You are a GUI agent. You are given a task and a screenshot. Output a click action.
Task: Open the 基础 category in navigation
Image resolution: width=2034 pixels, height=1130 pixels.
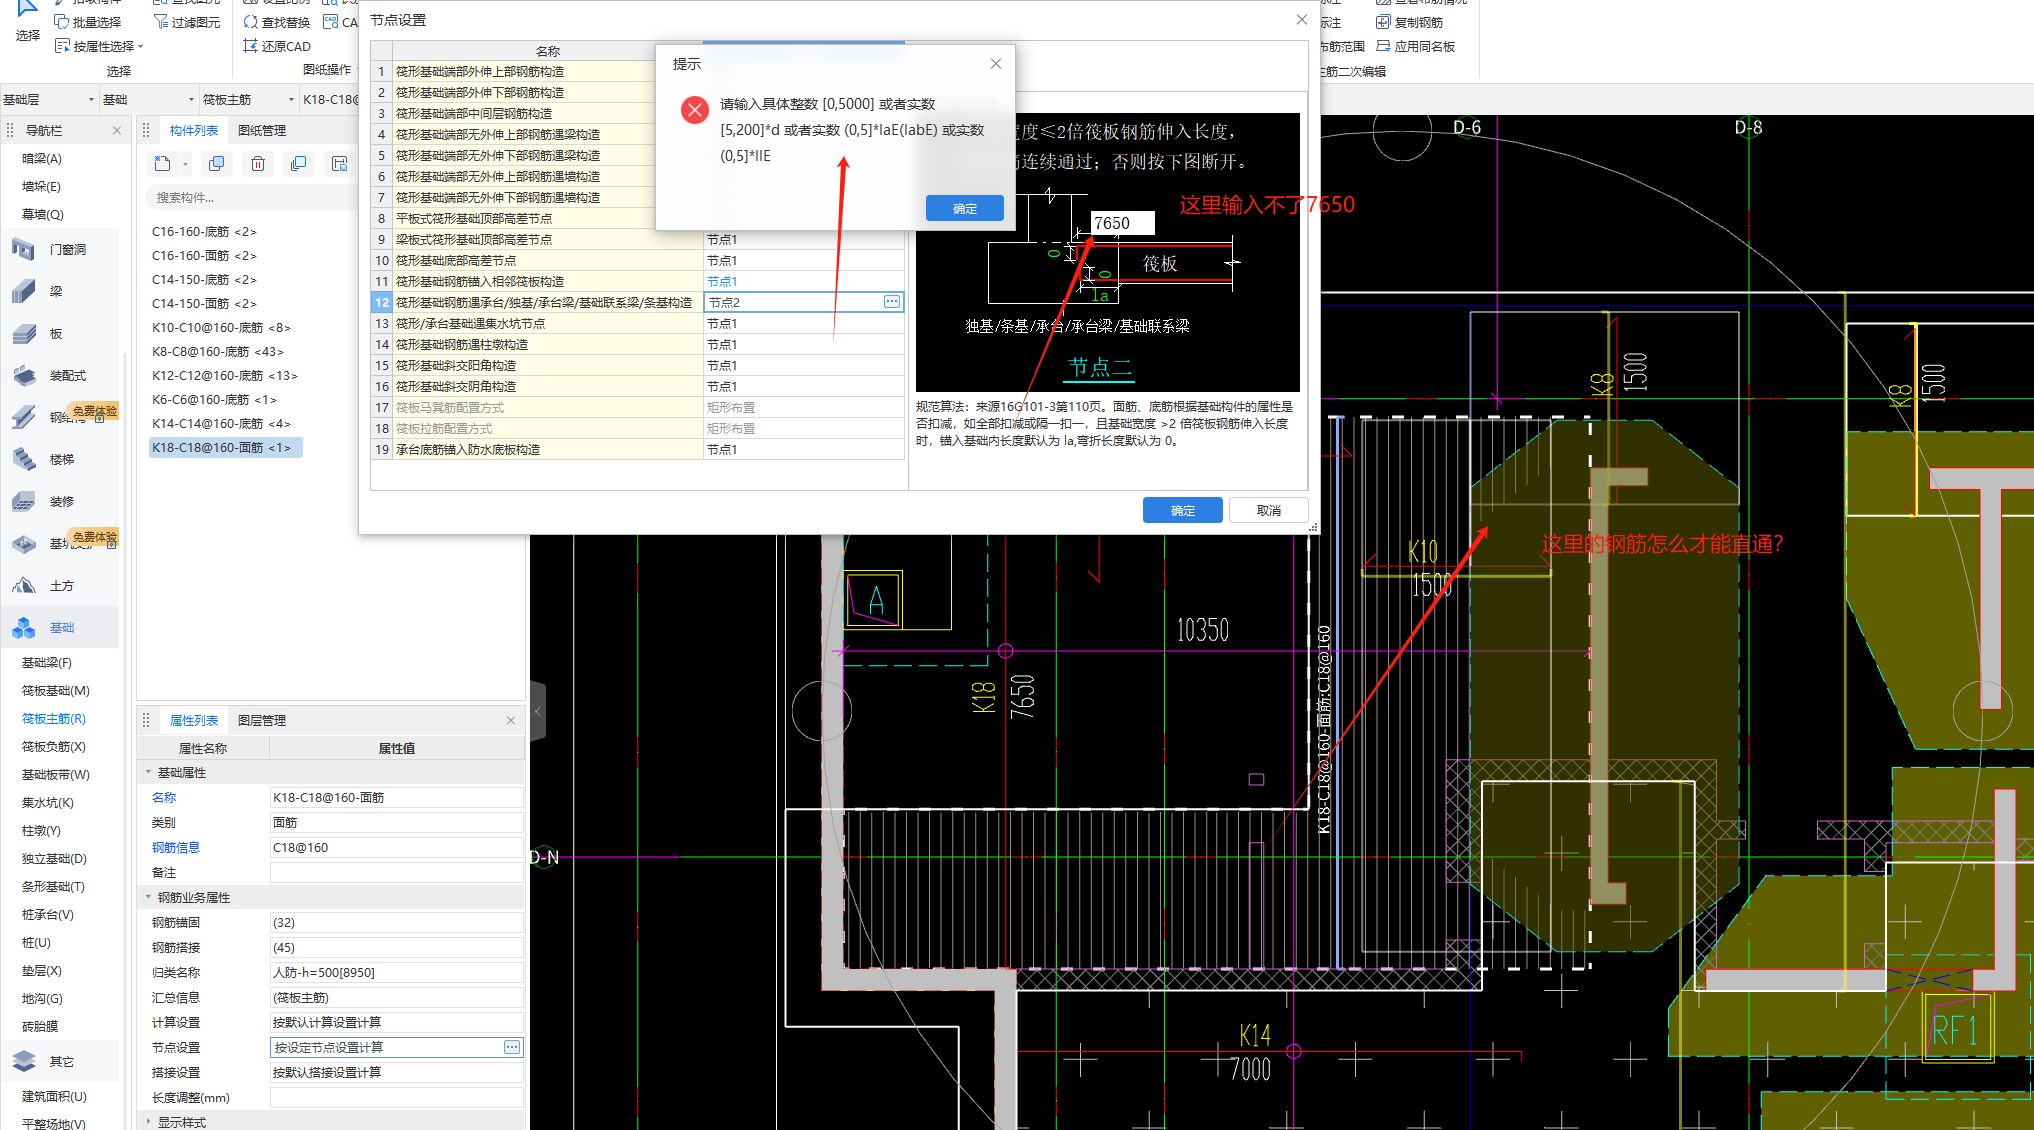[x=60, y=627]
